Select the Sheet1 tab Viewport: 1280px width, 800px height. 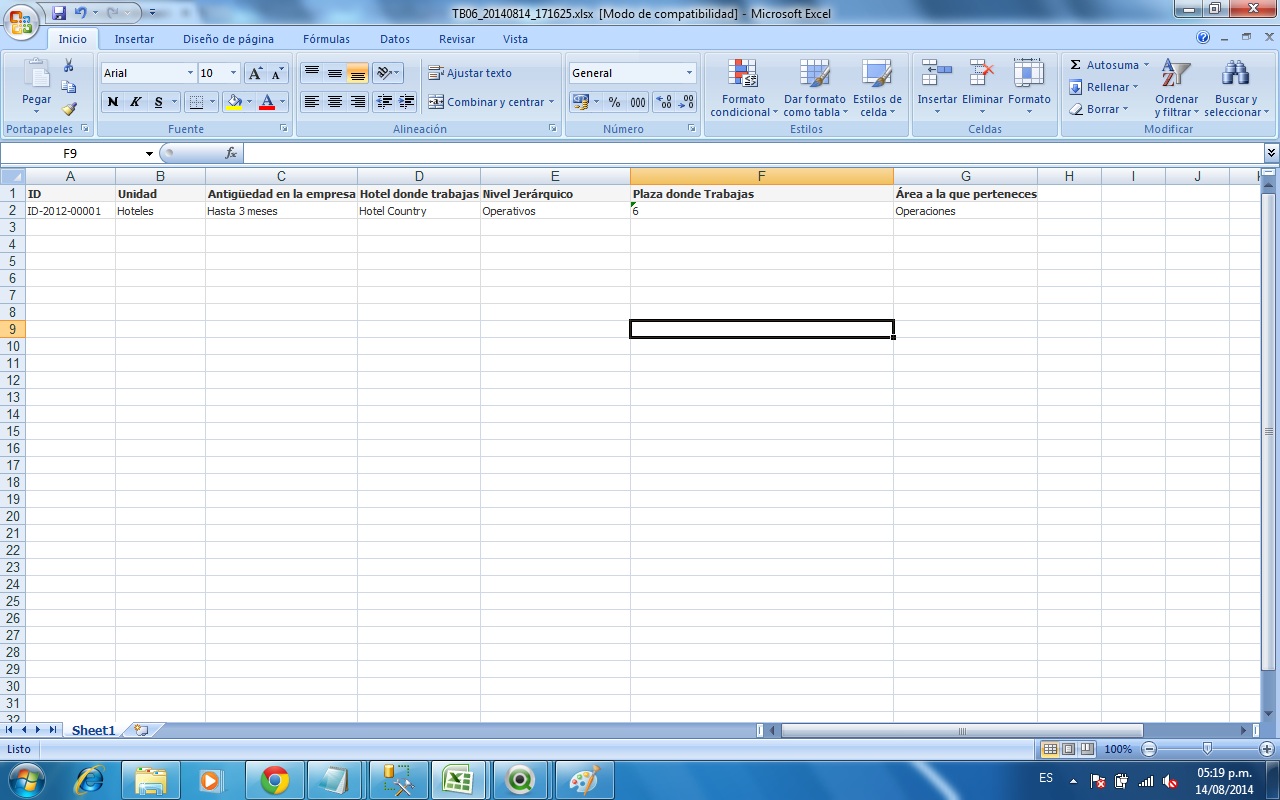(93, 731)
